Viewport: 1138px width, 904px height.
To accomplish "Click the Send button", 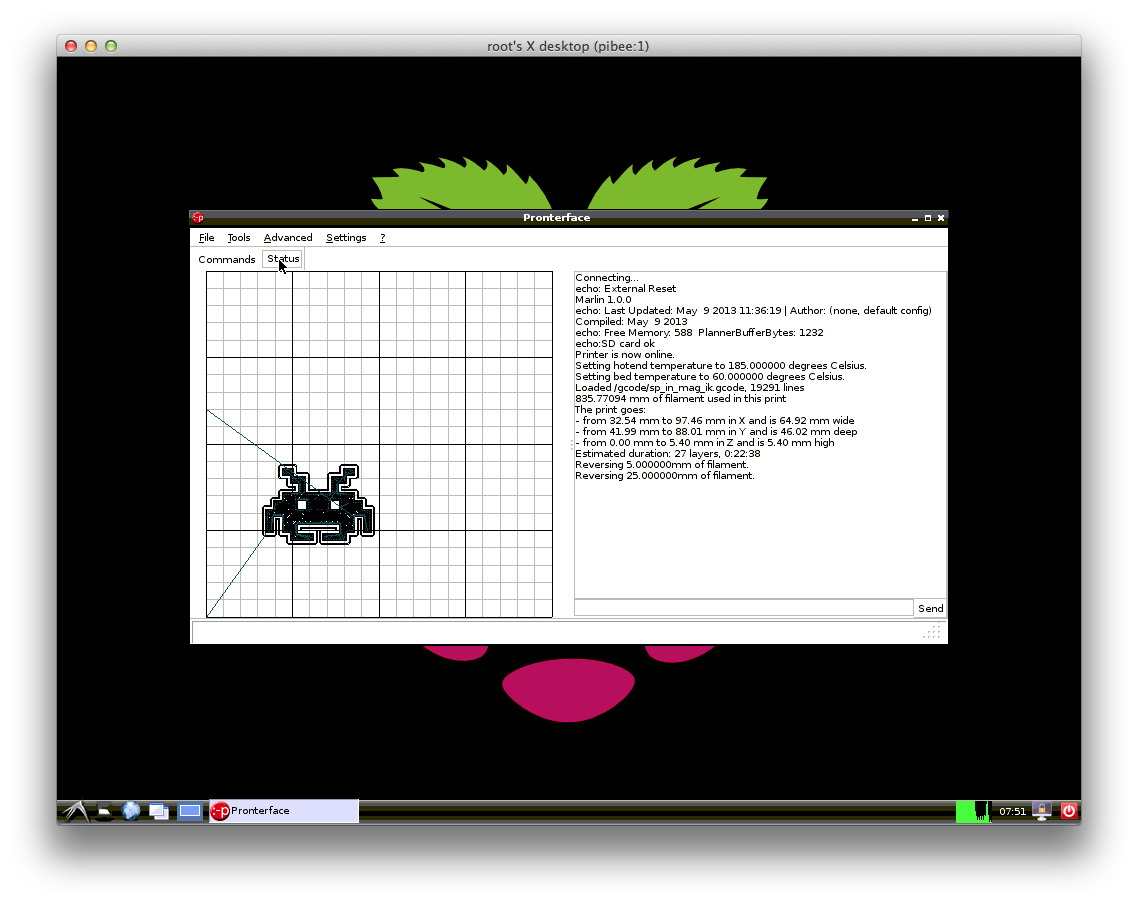I will coord(930,609).
